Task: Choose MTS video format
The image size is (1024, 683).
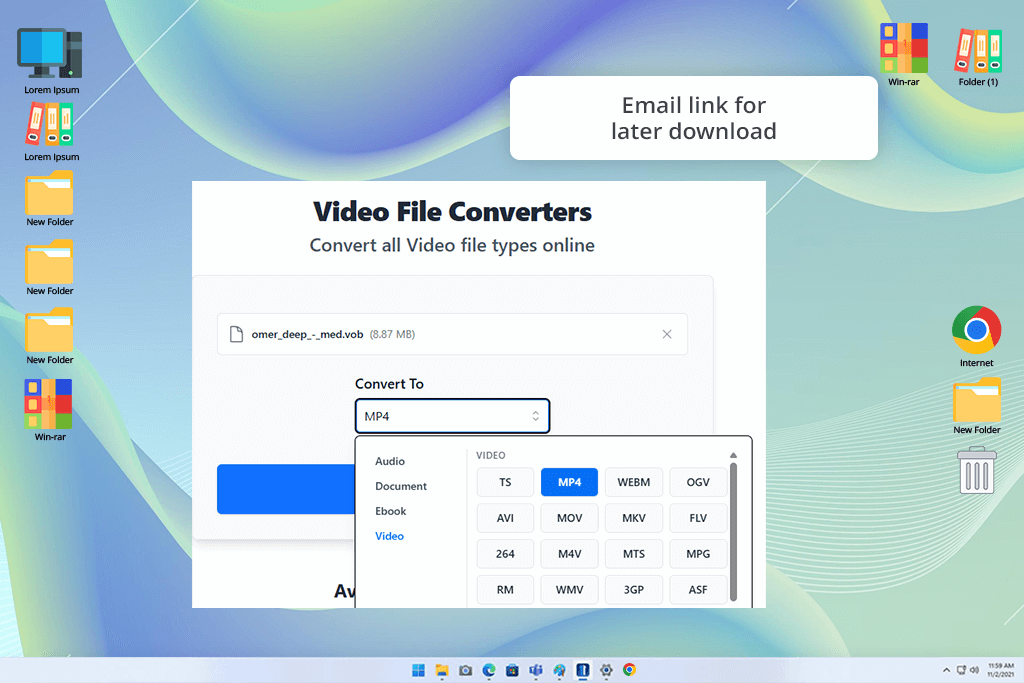Action: 633,554
